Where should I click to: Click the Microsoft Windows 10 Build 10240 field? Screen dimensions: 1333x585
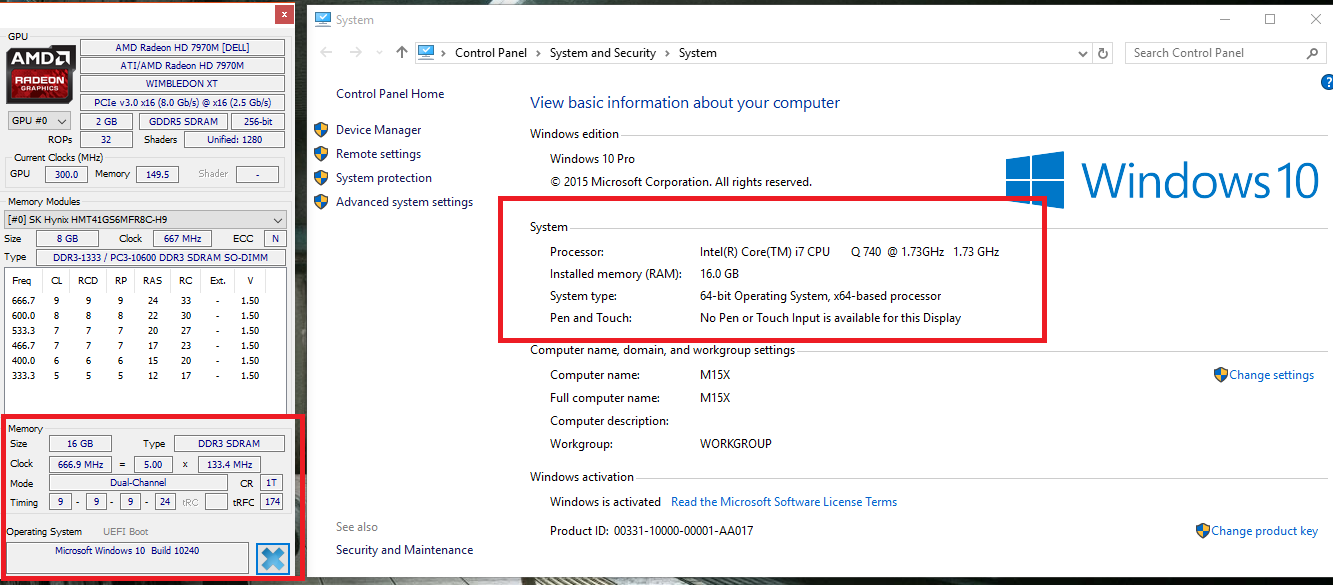(x=127, y=558)
